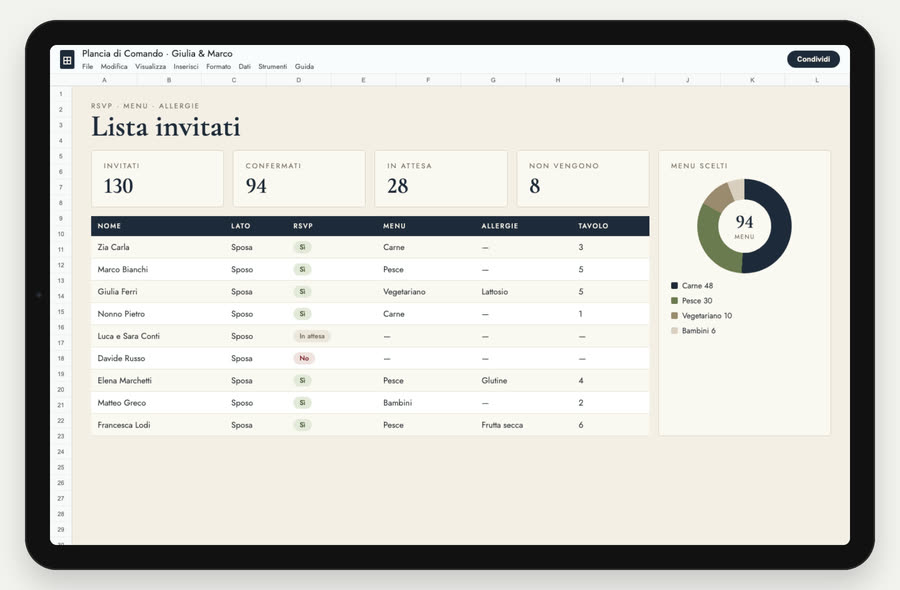Click the RSVP column header

[x=303, y=226]
